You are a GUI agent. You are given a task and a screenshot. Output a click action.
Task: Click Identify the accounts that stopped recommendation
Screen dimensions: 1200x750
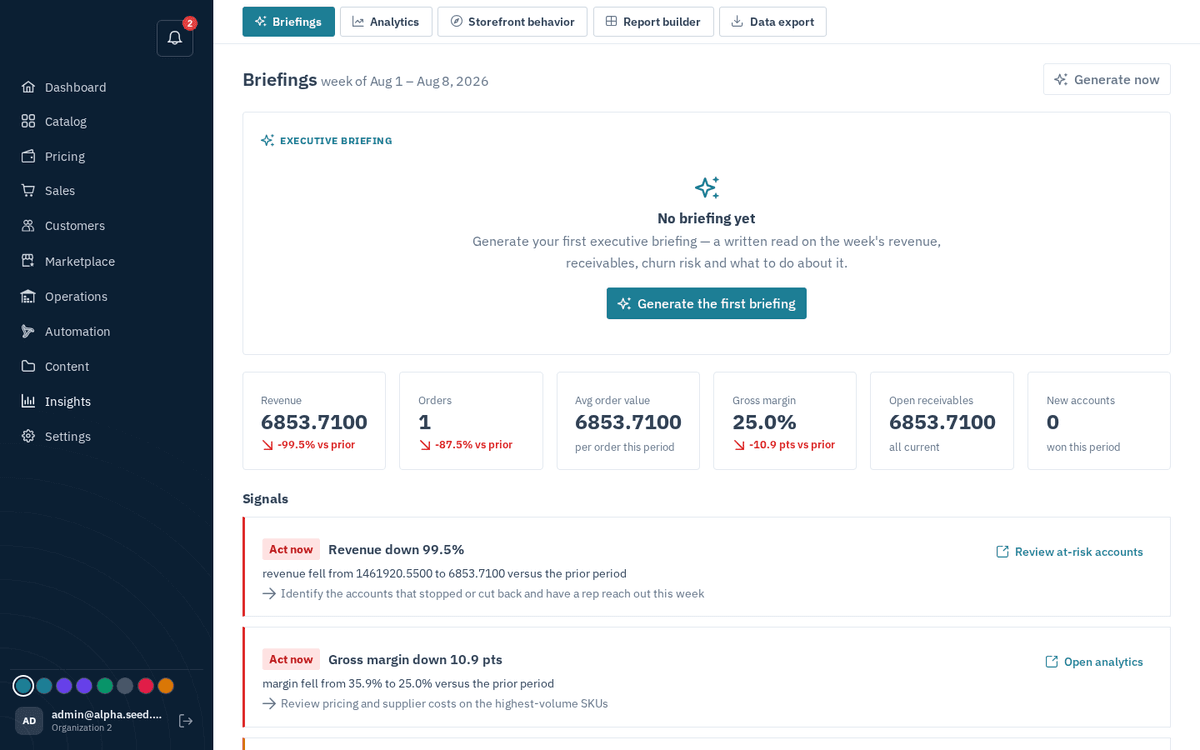pos(492,594)
